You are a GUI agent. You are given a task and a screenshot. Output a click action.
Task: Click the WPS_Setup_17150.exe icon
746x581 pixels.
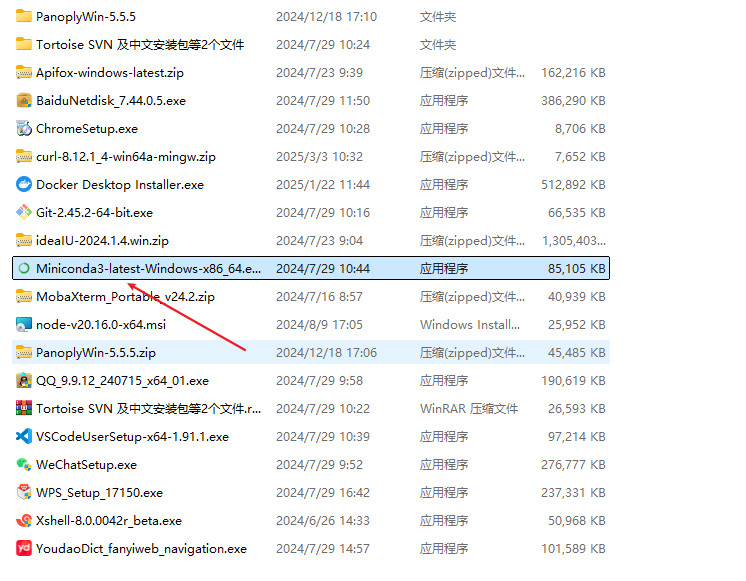[x=24, y=492]
